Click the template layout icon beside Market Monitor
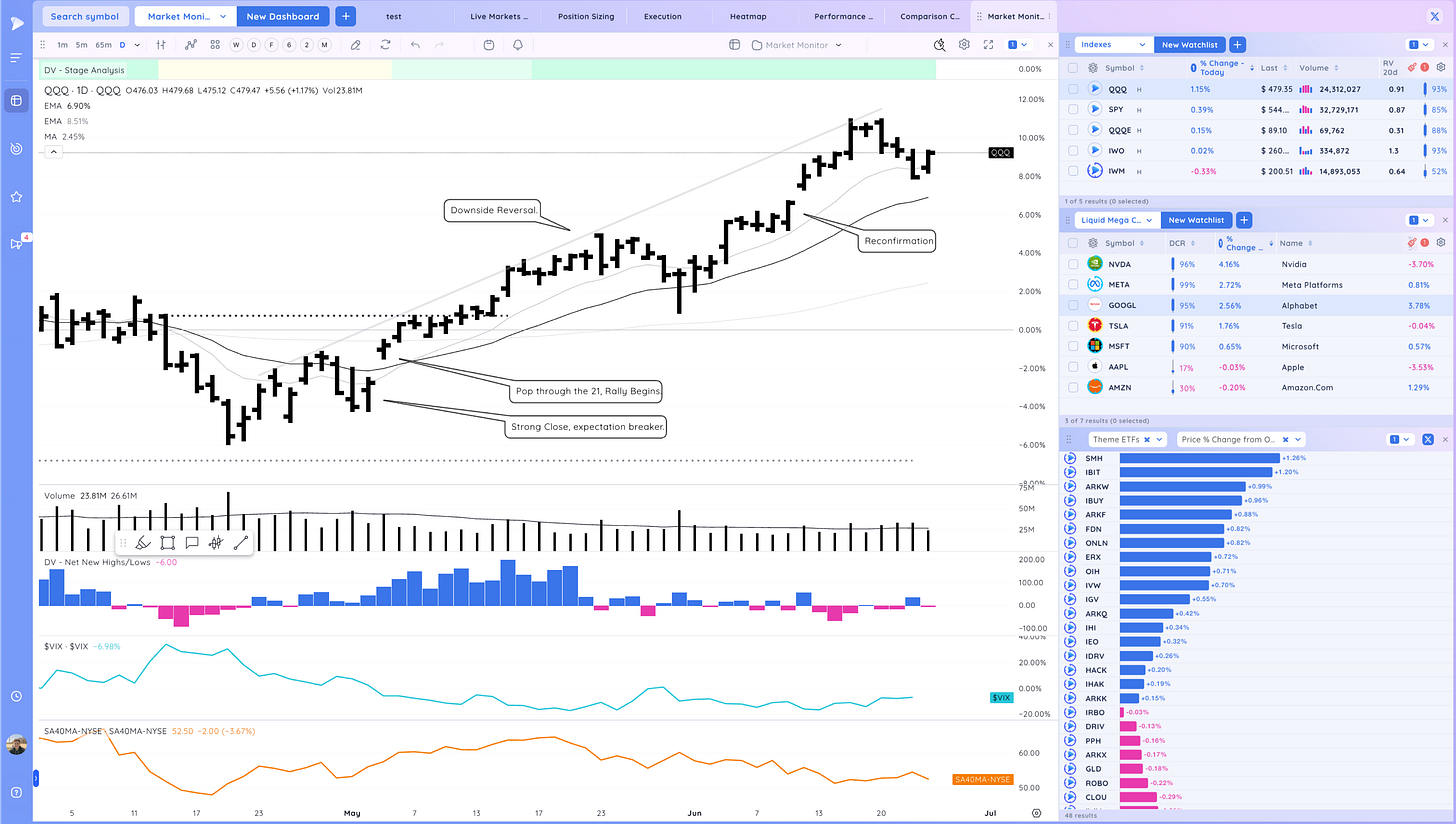 pos(734,45)
